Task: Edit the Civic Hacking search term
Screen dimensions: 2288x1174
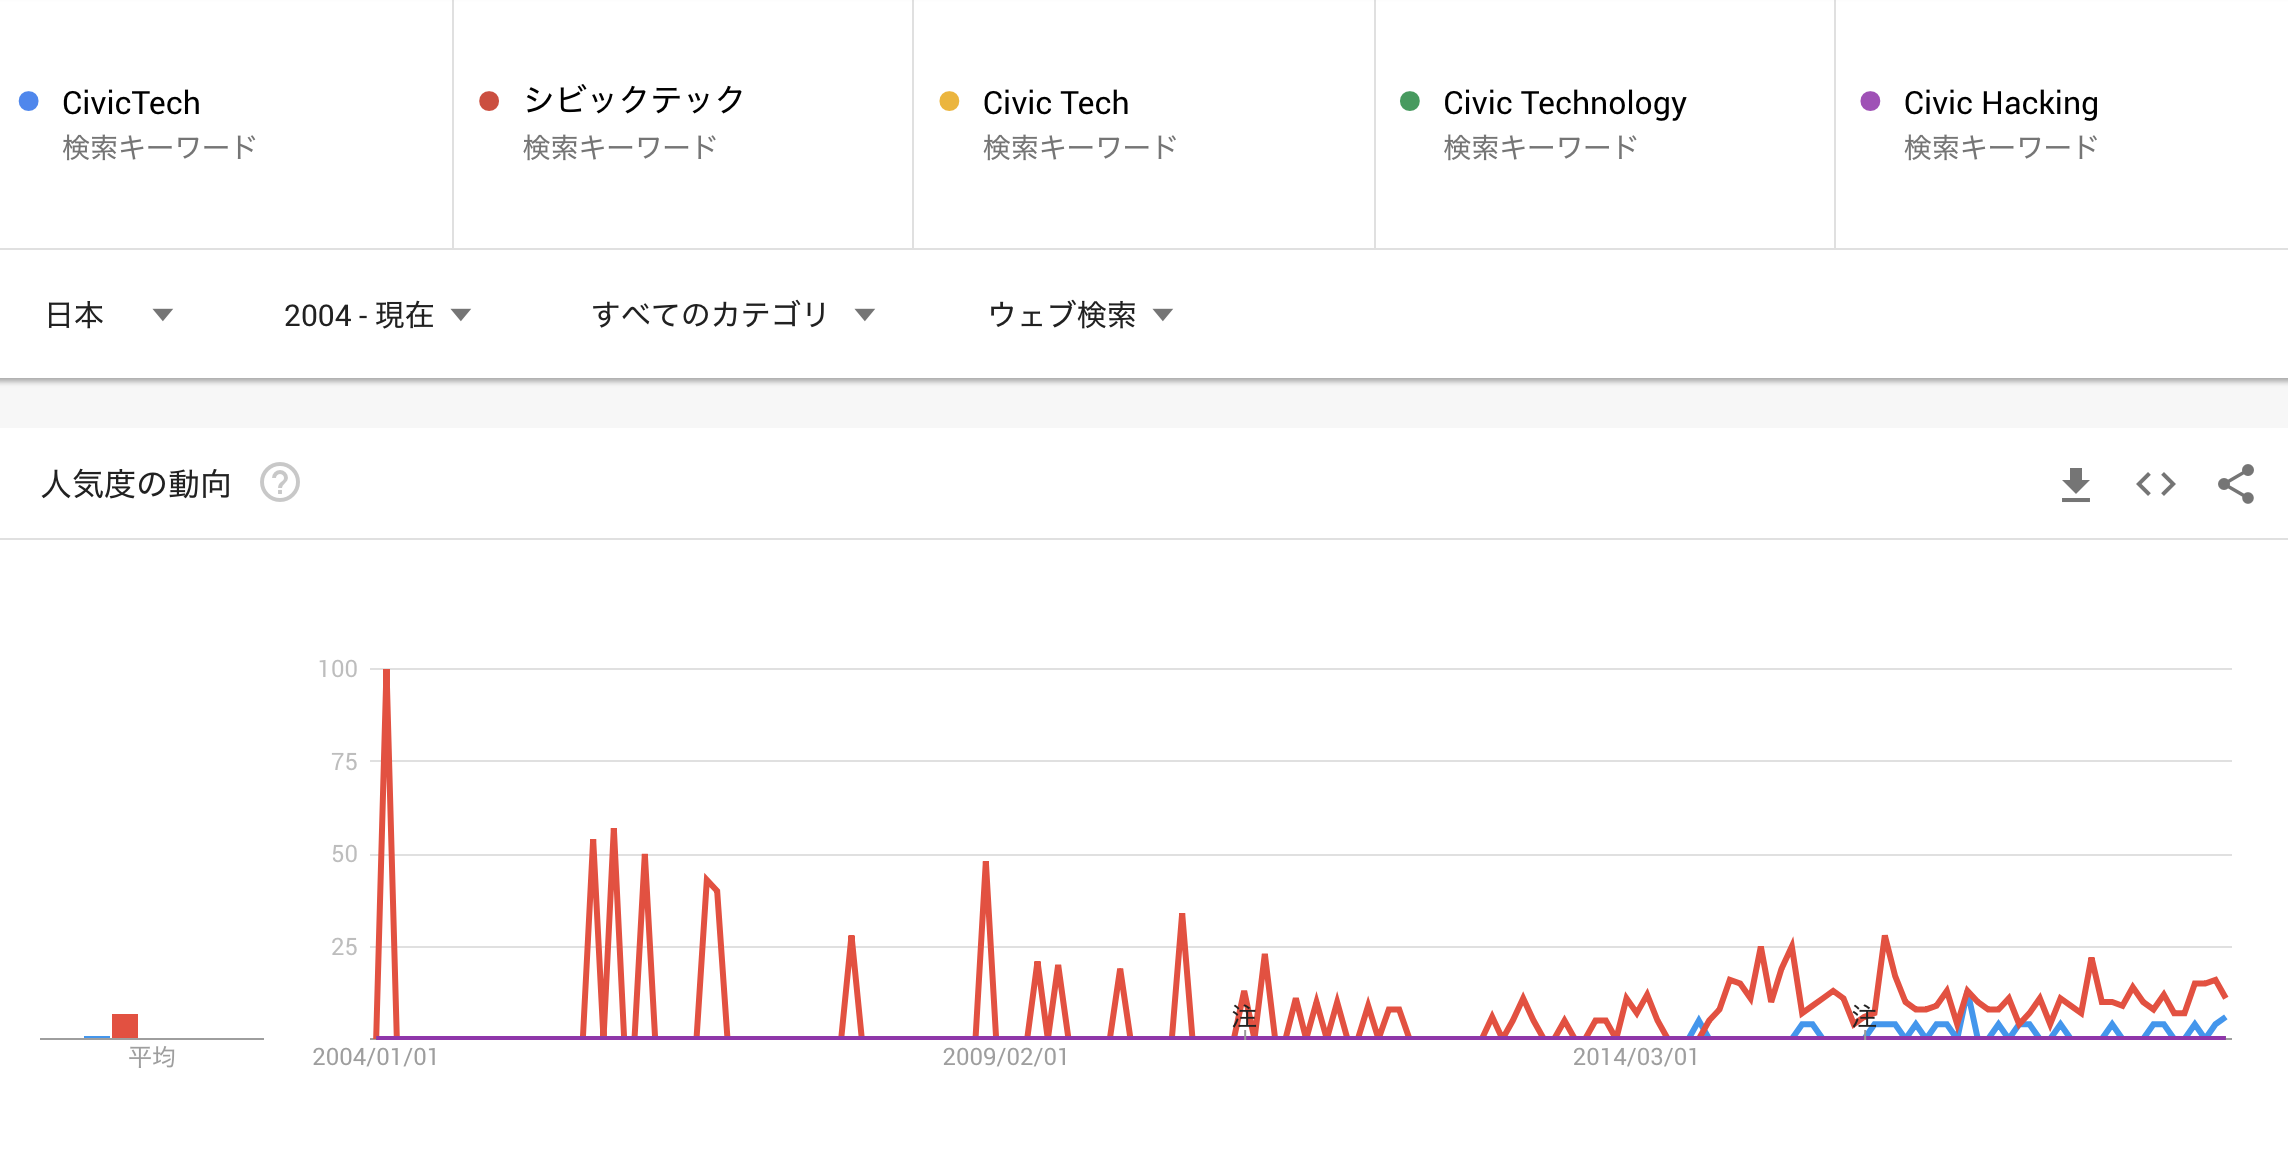Action: pyautogui.click(x=2000, y=103)
